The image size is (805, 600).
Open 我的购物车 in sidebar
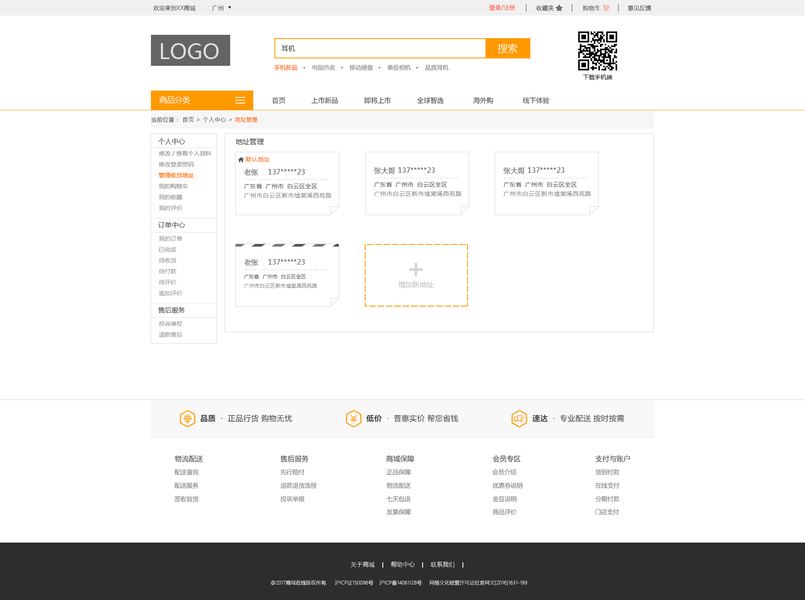173,186
